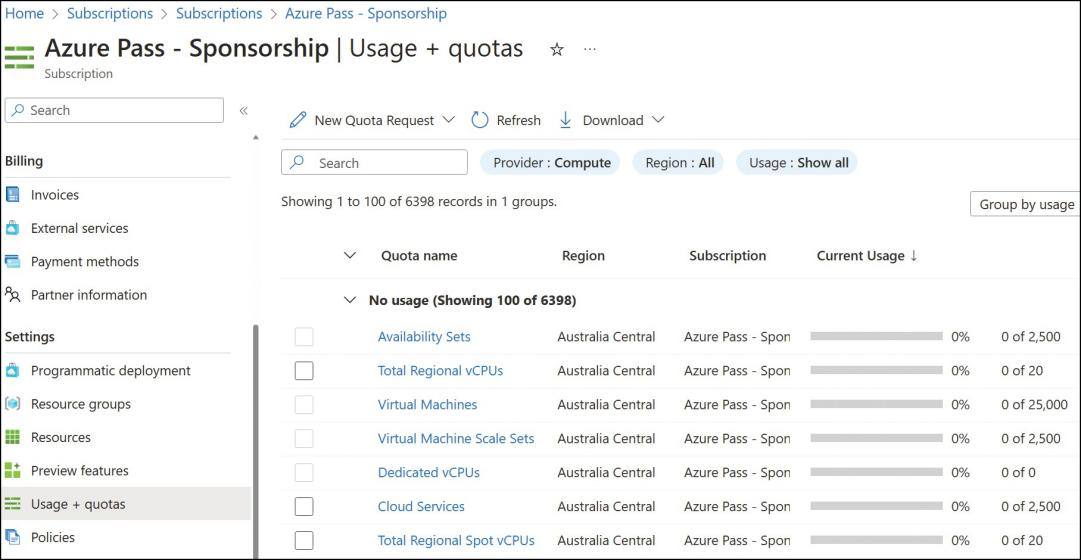Open the Dedicated vCPUs quota link
The width and height of the screenshot is (1081, 560).
[429, 472]
